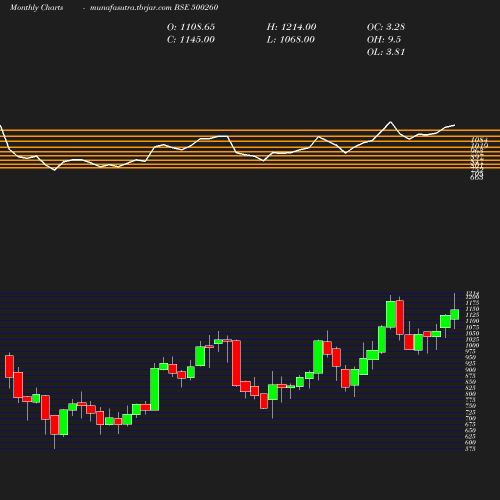500x500 pixels.
Task: Select the high value 'H: 1214.00'
Action: point(291,27)
